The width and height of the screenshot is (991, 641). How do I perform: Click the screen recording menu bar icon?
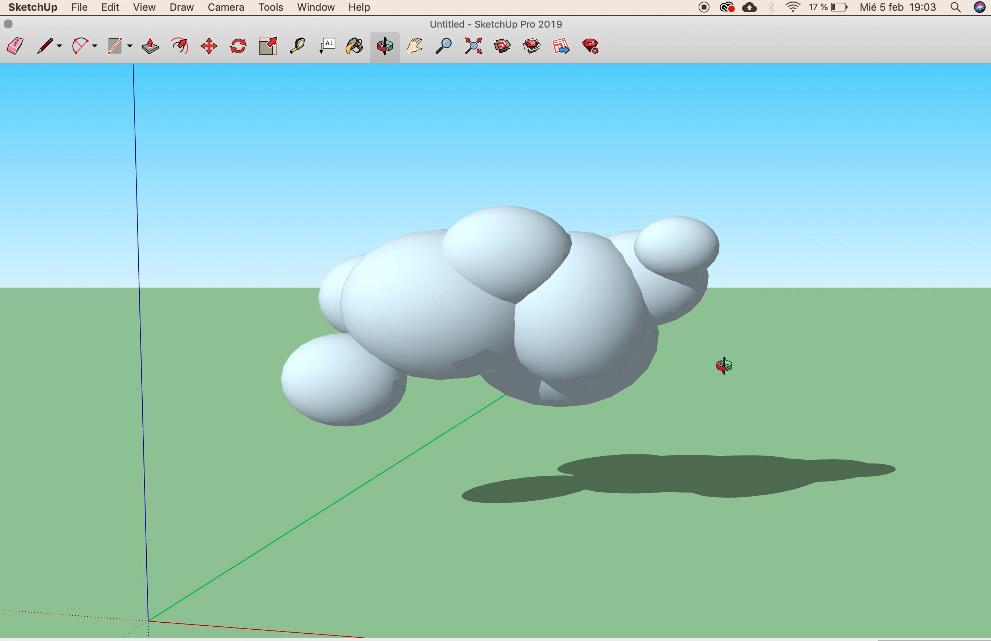click(703, 8)
